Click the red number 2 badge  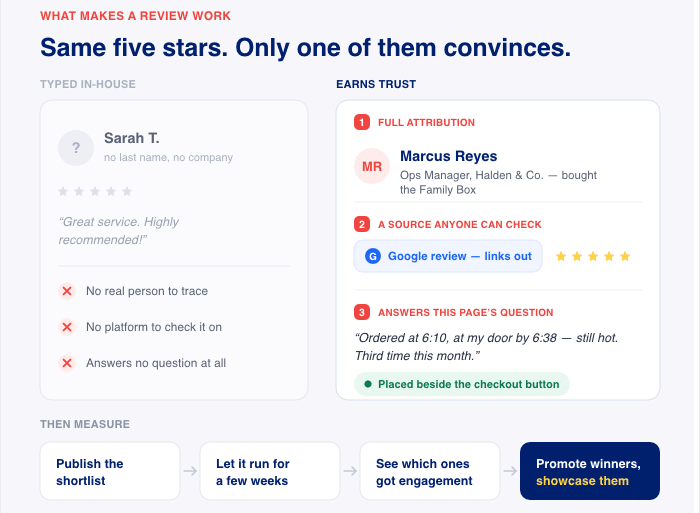click(362, 224)
